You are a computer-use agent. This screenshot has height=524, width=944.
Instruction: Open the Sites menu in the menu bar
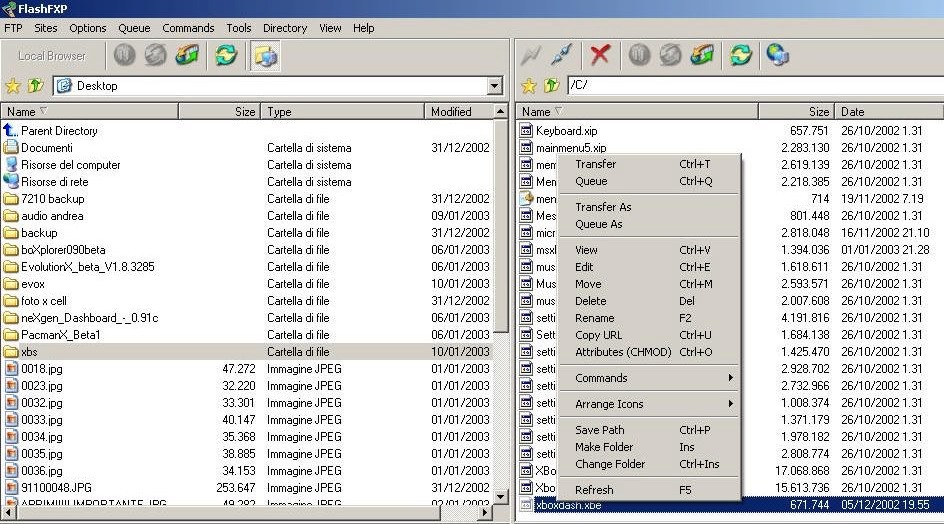point(45,28)
